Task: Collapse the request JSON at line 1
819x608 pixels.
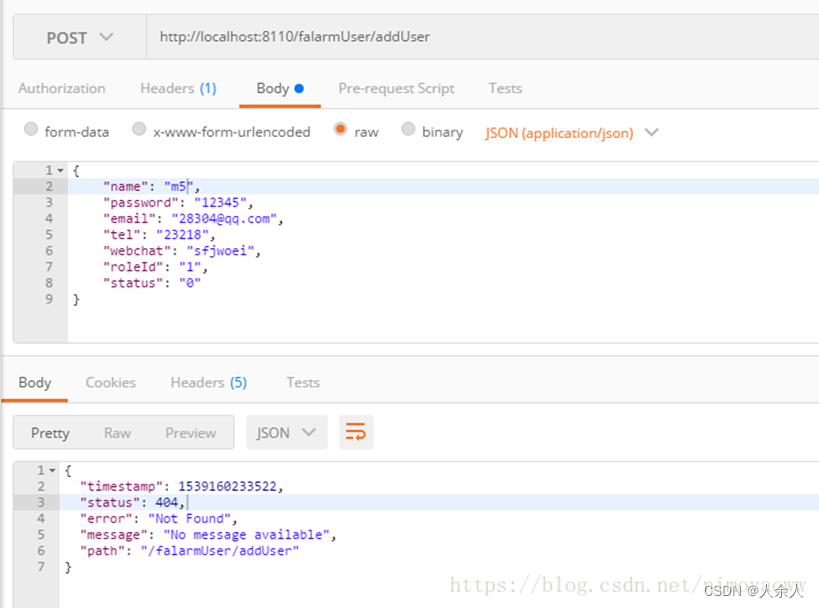Action: click(61, 170)
